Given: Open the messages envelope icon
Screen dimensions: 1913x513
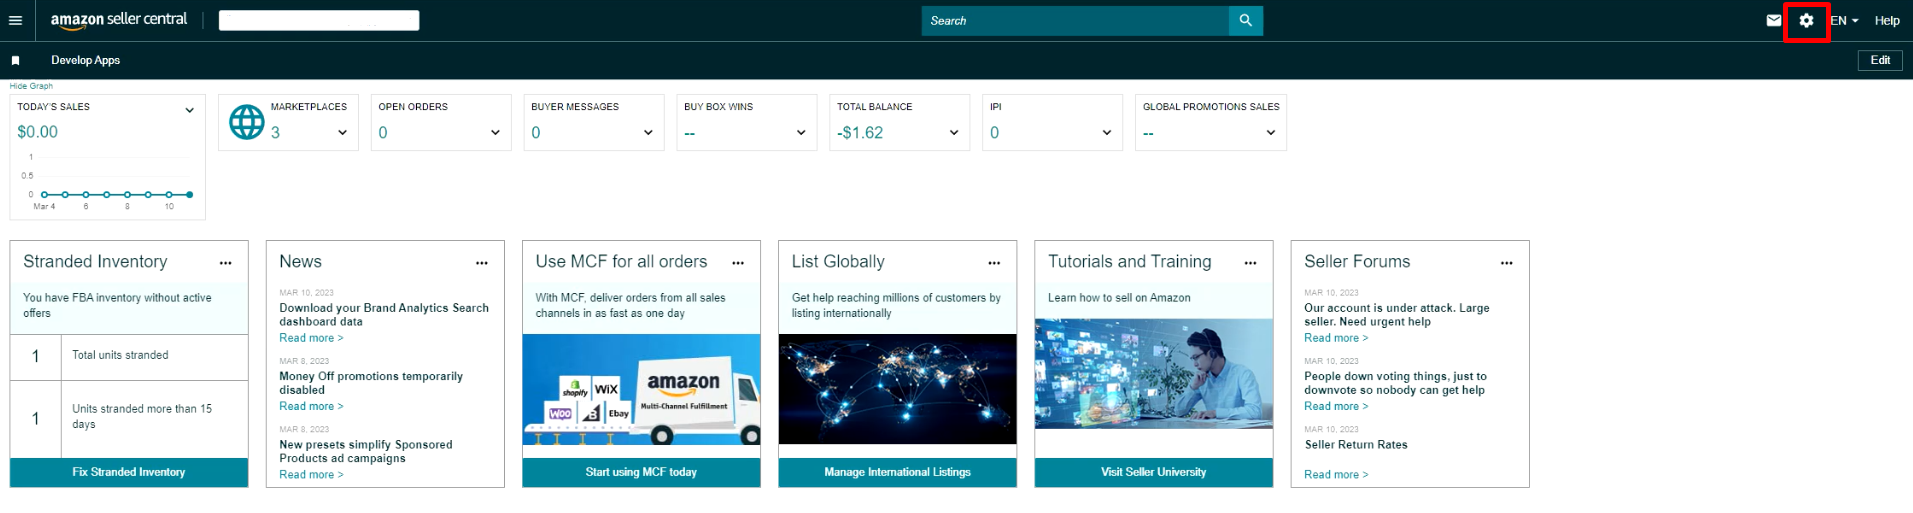Looking at the screenshot, I should 1773,20.
